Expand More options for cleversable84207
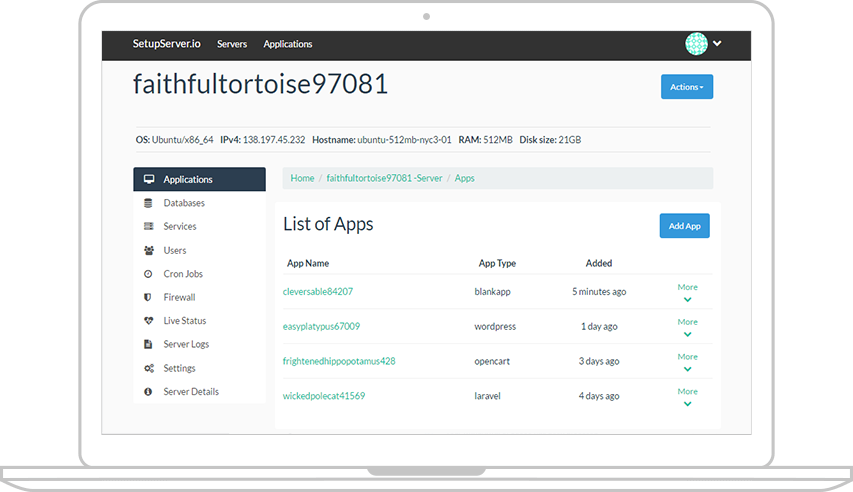 688,293
